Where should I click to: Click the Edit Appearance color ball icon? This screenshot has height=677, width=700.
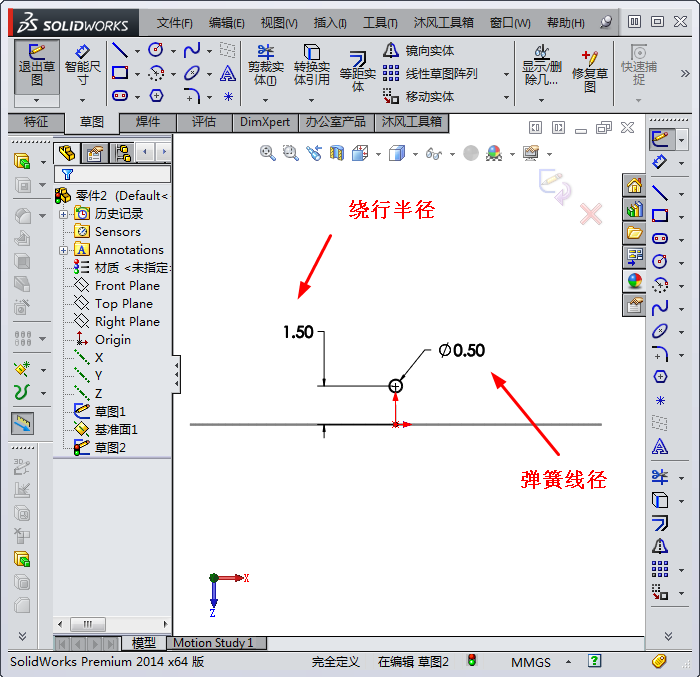(494, 153)
